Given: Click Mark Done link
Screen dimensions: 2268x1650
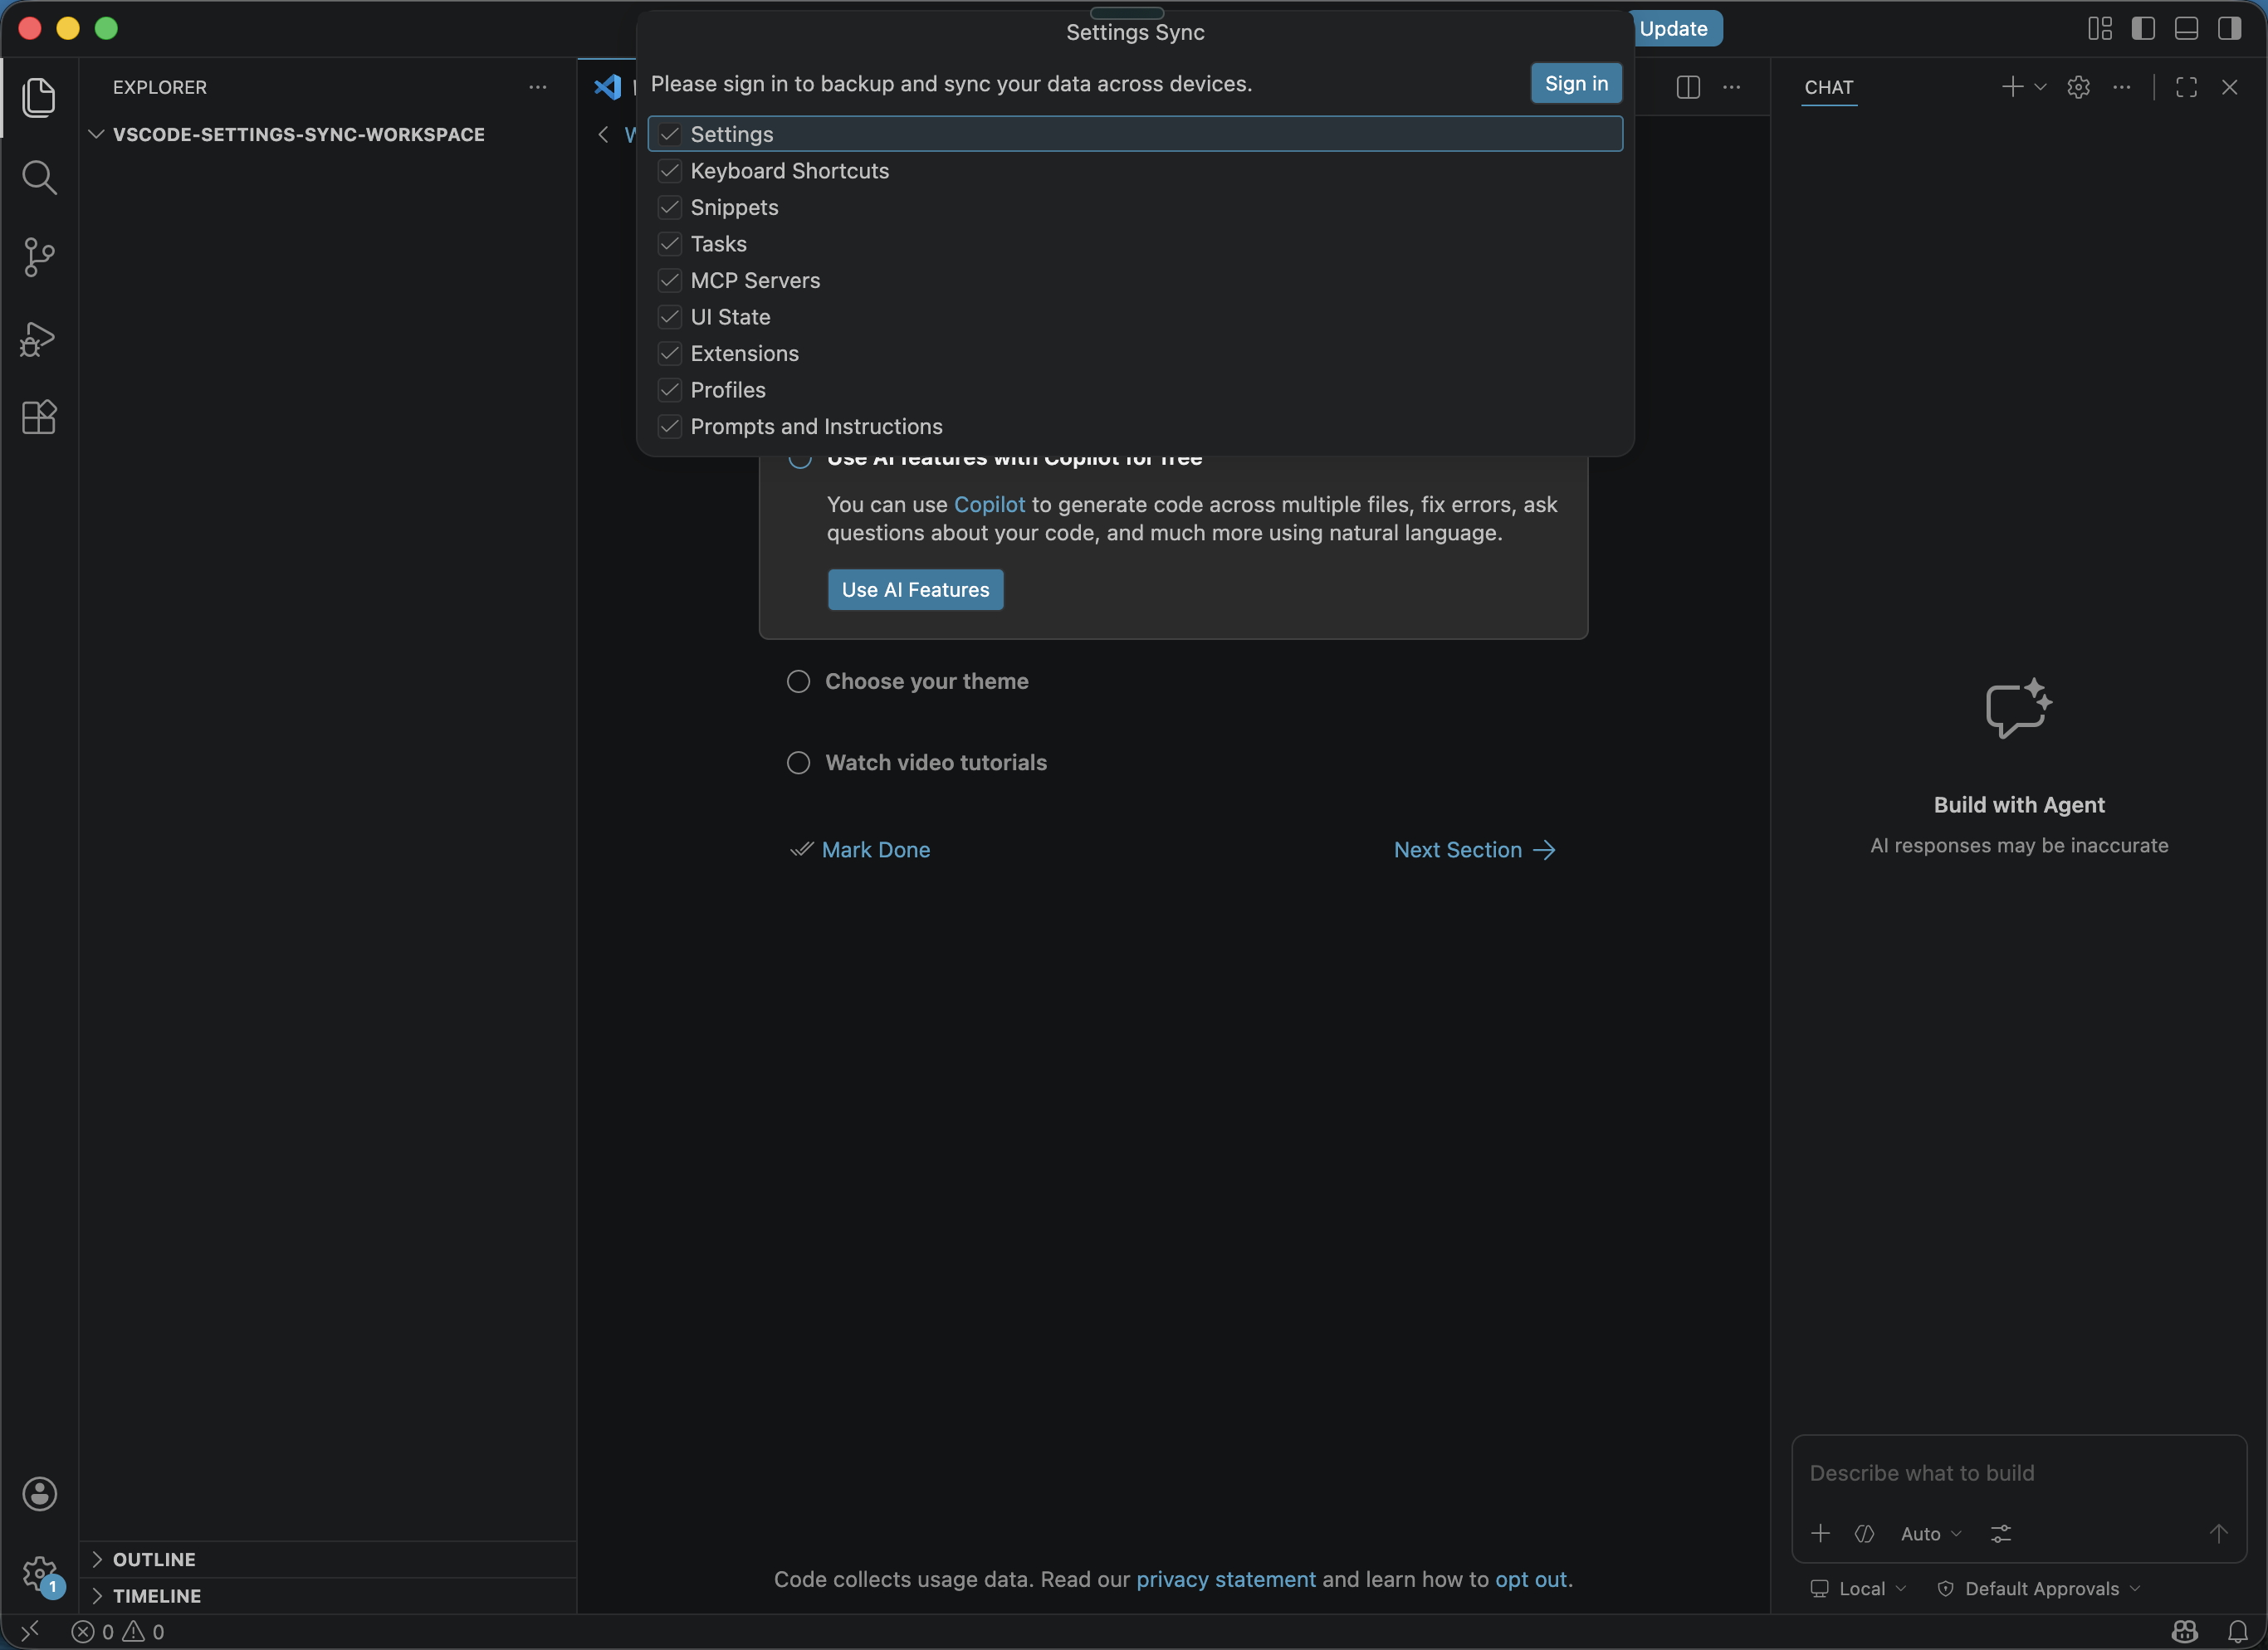Looking at the screenshot, I should [860, 849].
